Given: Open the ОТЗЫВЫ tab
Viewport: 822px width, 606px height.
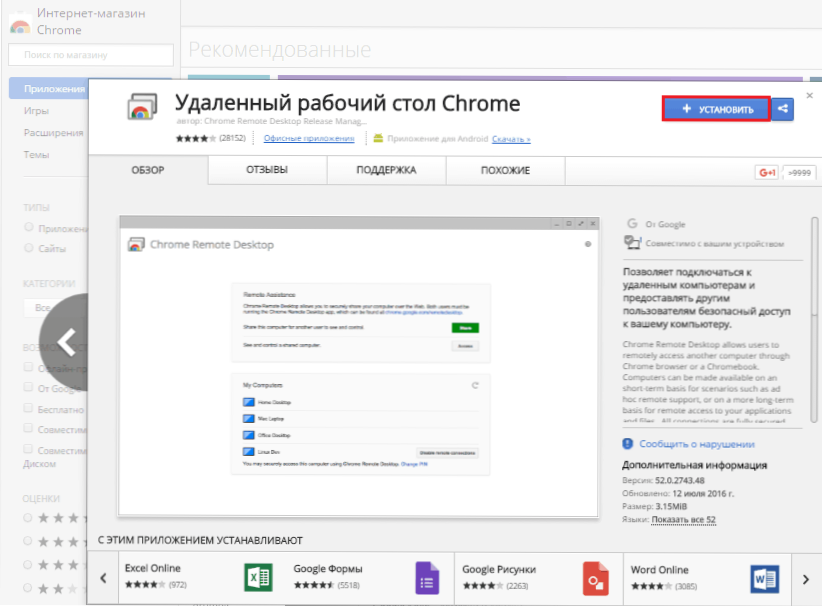Looking at the screenshot, I should [267, 170].
